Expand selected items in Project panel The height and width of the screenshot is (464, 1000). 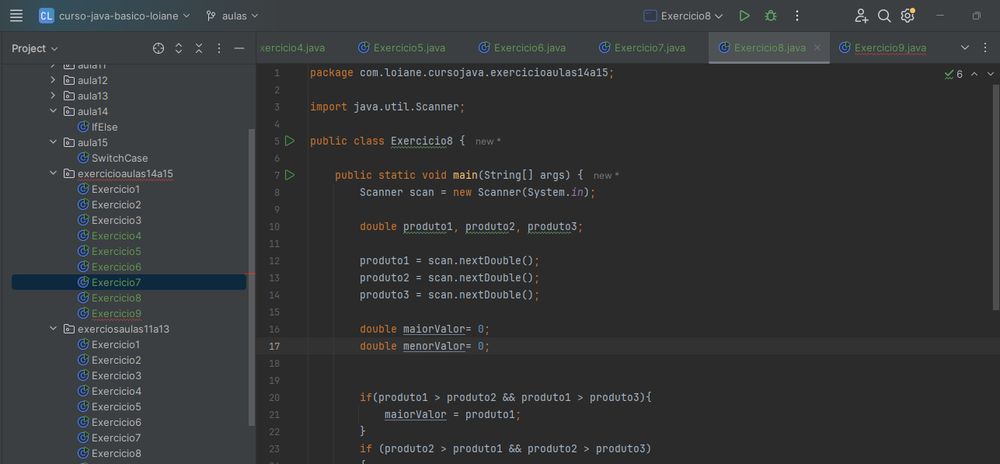(x=179, y=48)
